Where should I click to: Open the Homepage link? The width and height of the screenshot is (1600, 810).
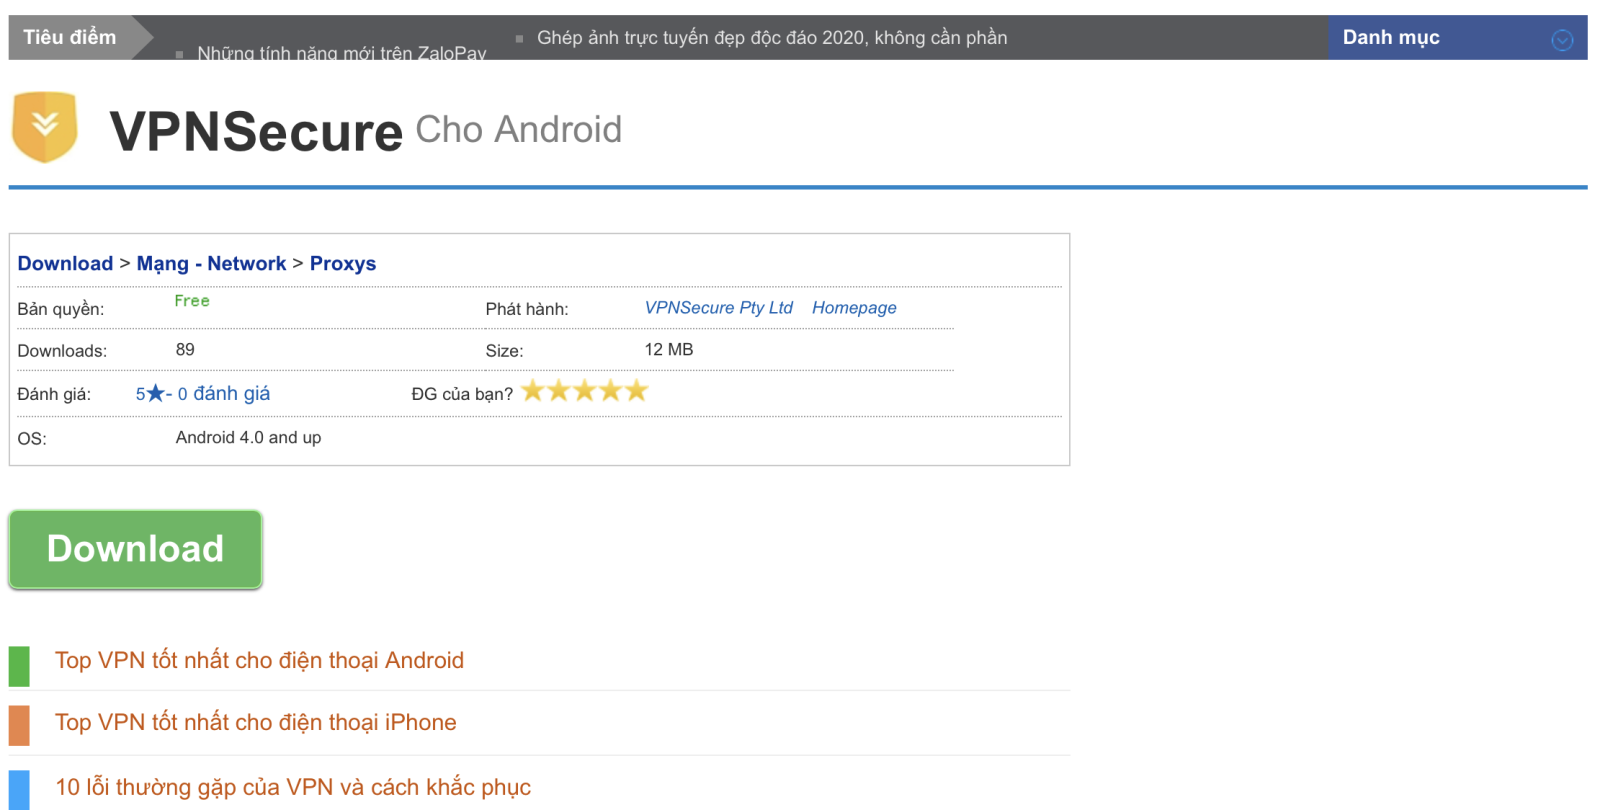click(854, 308)
